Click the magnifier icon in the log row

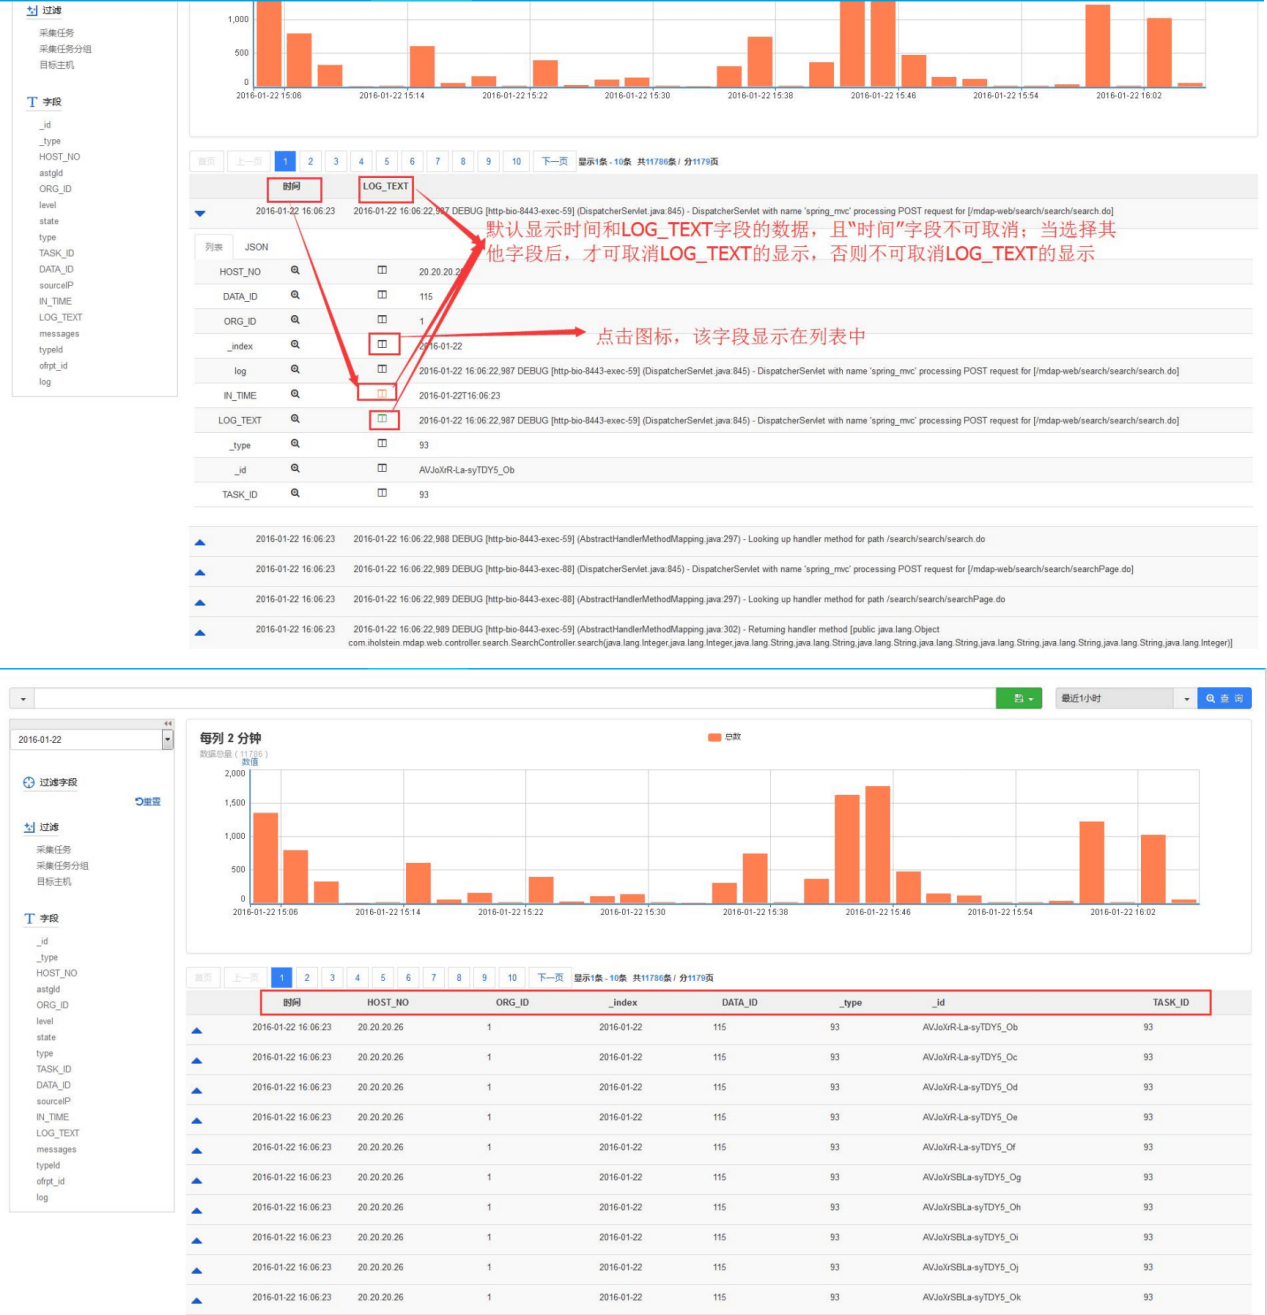pyautogui.click(x=295, y=370)
